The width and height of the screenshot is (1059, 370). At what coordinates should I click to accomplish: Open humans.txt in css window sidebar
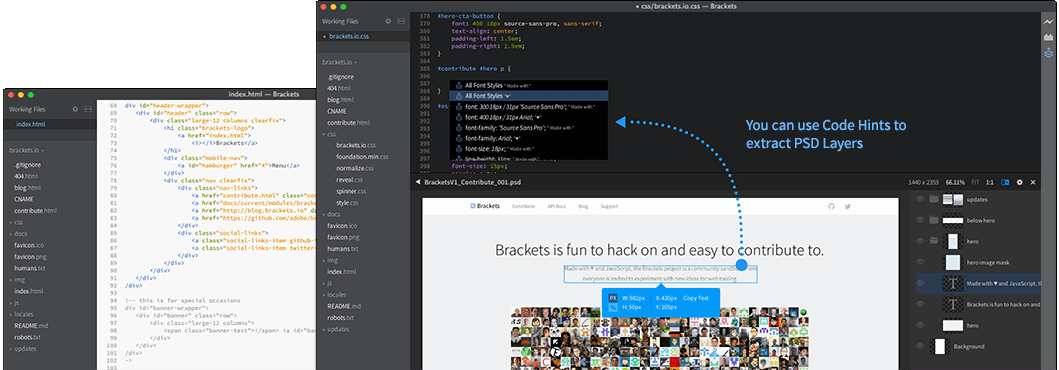(x=341, y=248)
